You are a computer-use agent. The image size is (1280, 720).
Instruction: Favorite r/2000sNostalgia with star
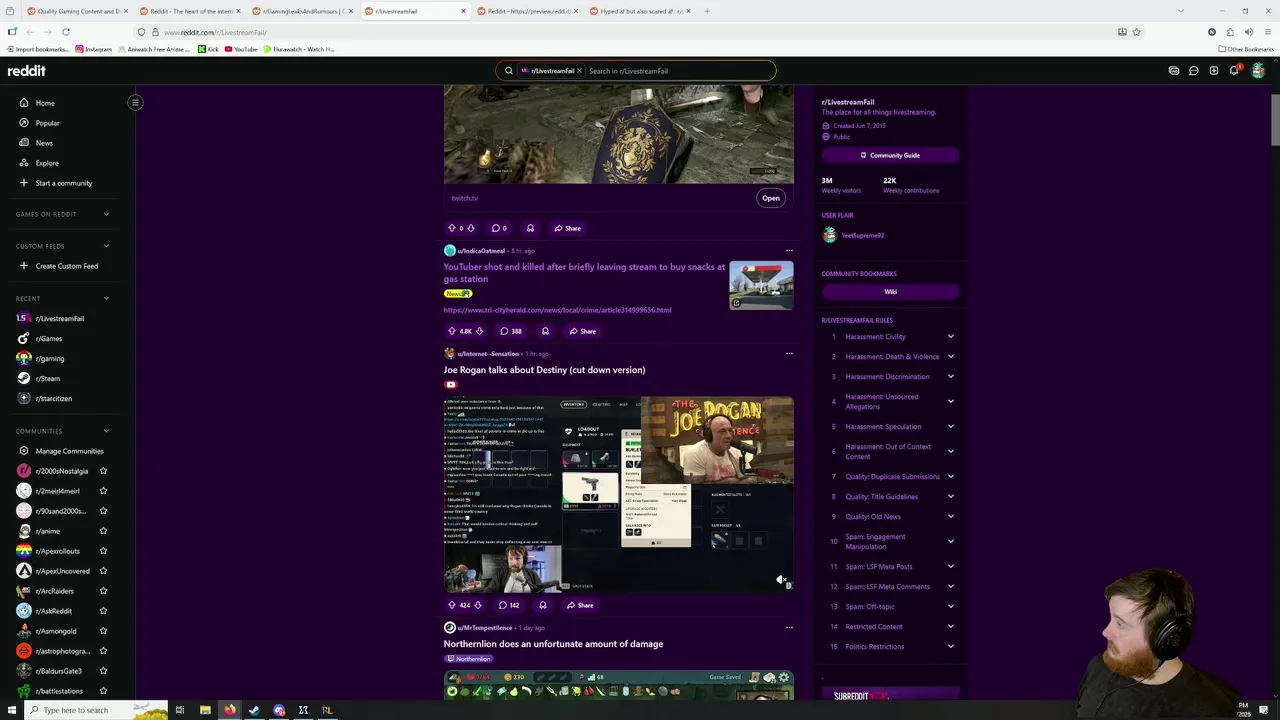[103, 471]
